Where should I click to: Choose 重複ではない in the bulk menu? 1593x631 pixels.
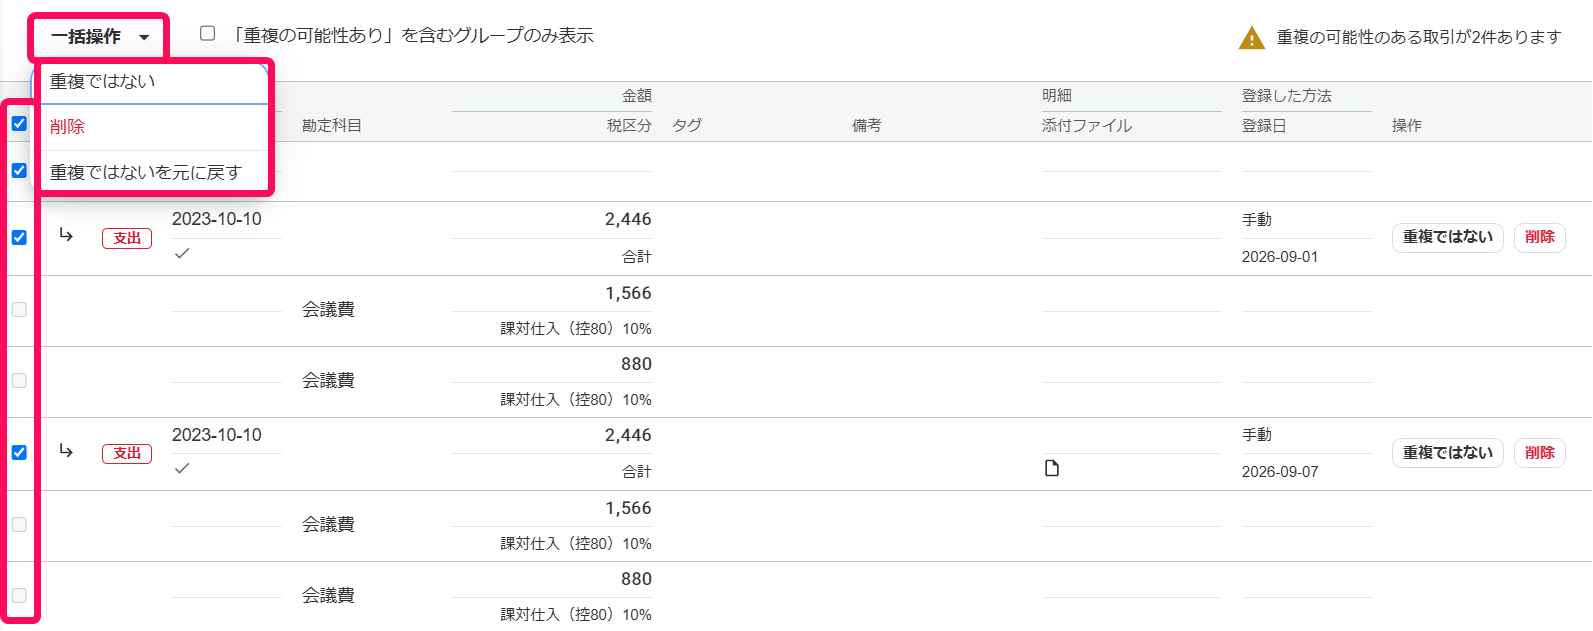click(x=154, y=82)
